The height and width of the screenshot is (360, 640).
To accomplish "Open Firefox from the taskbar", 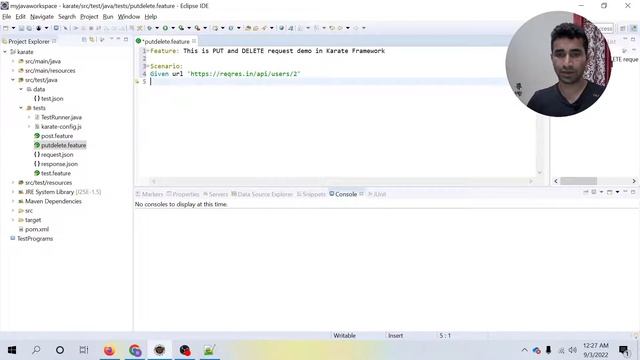I will tap(109, 350).
